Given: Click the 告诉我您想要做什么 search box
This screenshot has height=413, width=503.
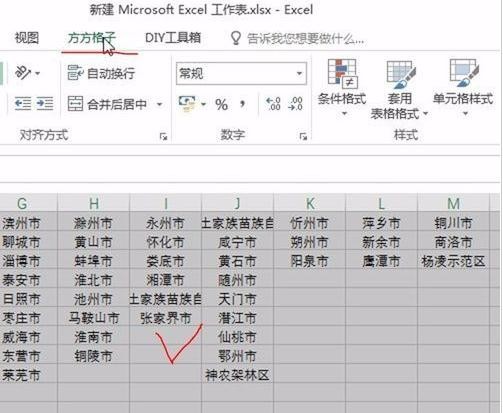Looking at the screenshot, I should click(305, 39).
